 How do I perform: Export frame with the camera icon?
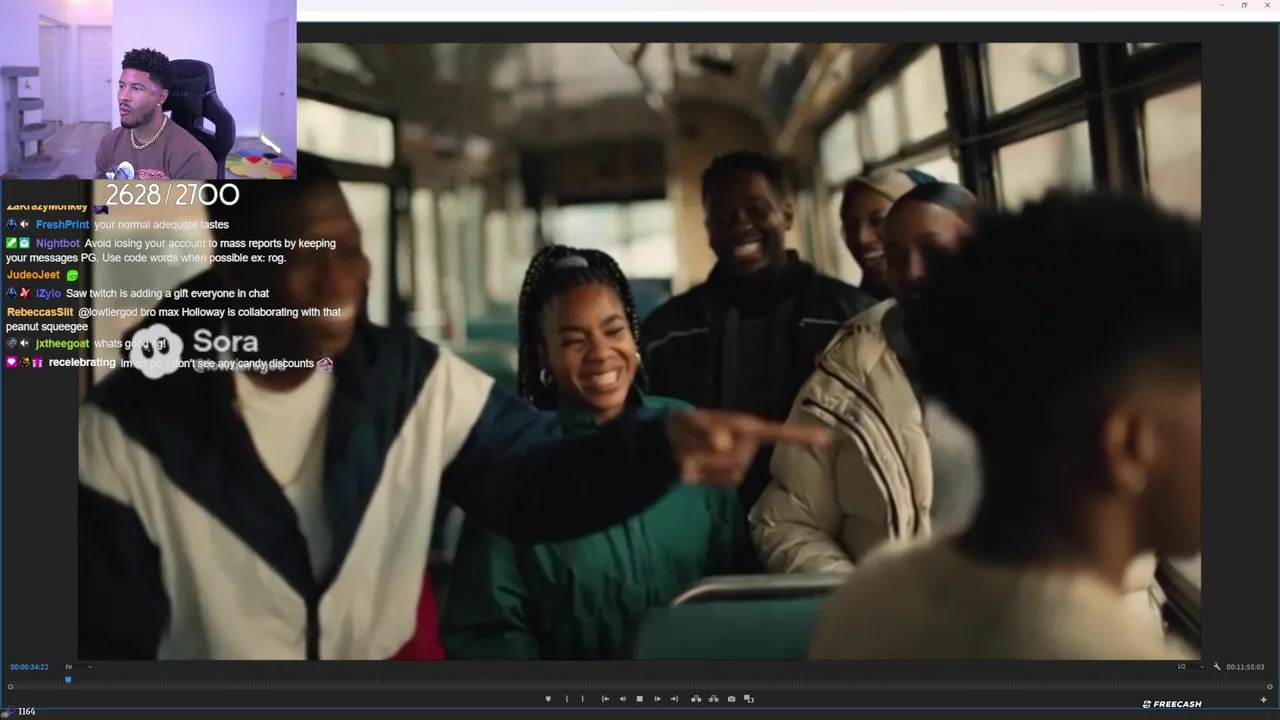pyautogui.click(x=731, y=699)
